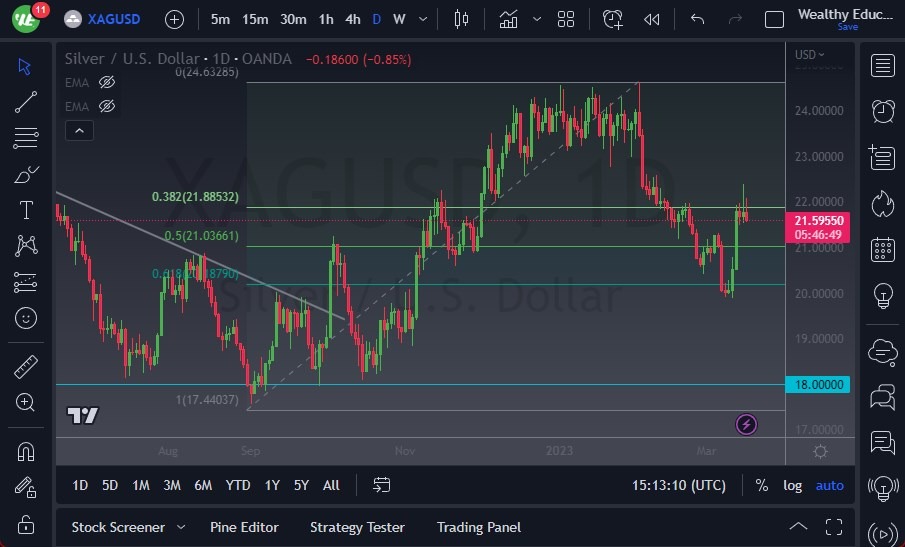Open the ideas stream comment icon
This screenshot has height=547, width=905.
tap(882, 443)
